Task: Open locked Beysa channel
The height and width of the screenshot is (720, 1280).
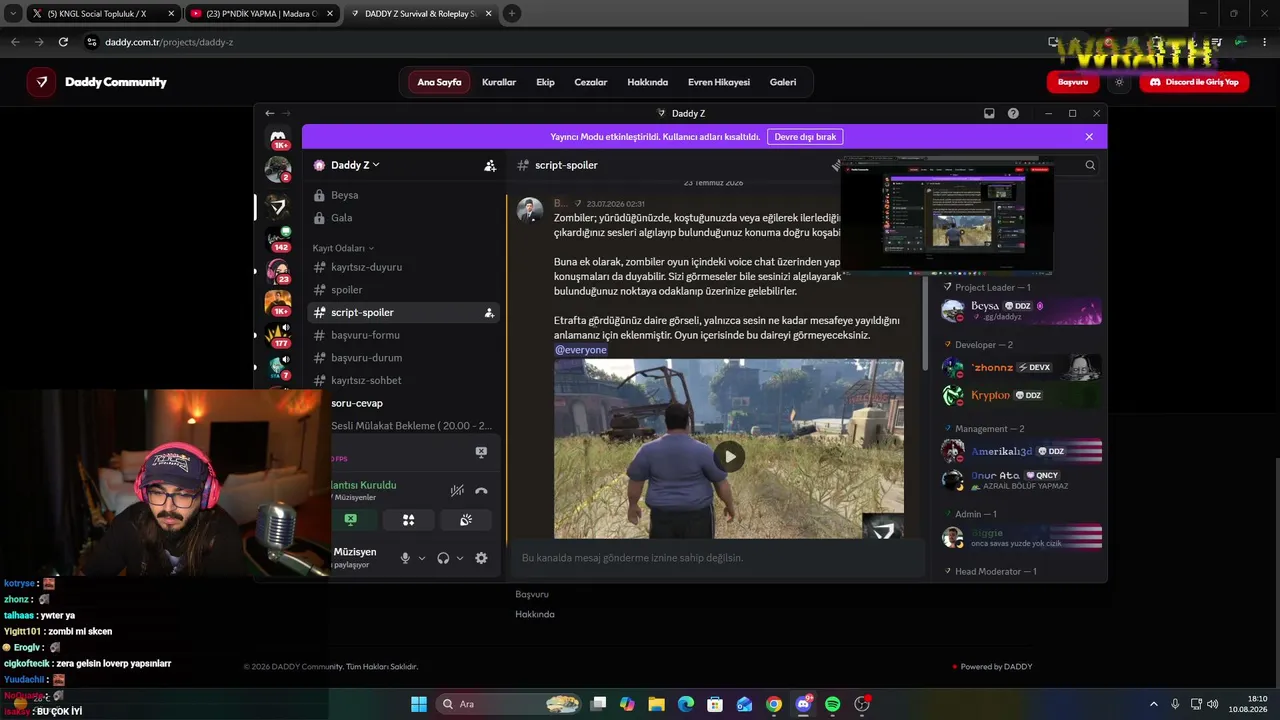Action: 403,195
